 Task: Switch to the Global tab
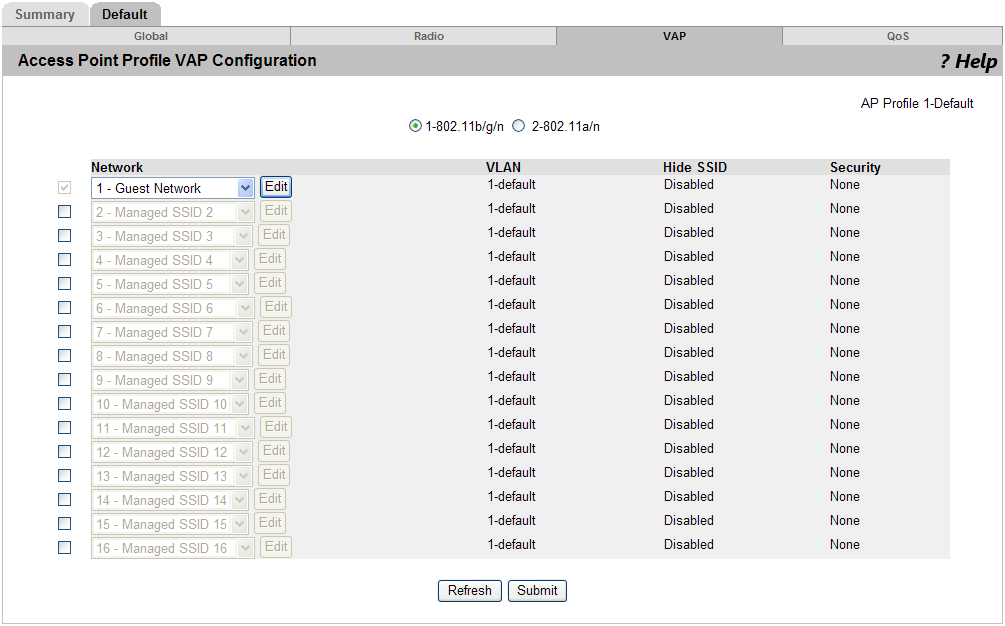pos(151,35)
